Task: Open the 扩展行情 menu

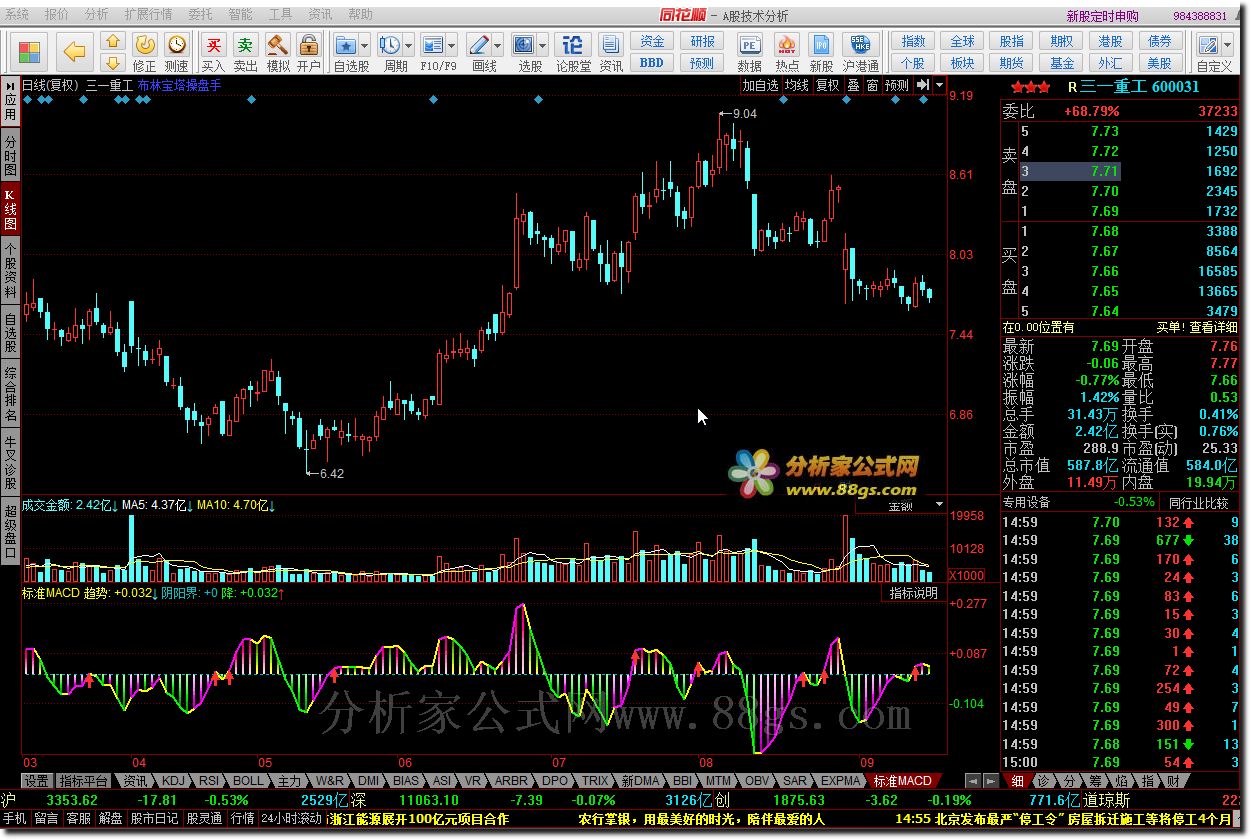Action: pyautogui.click(x=148, y=15)
